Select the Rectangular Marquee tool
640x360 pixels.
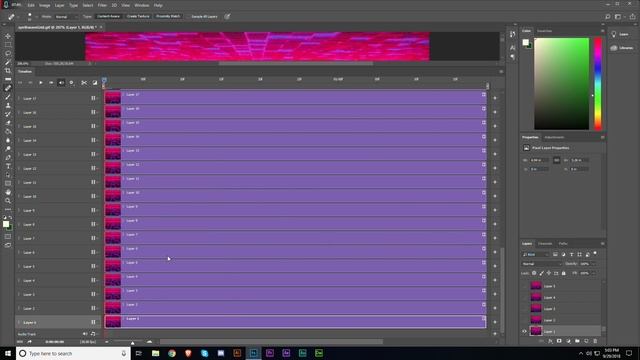pos(8,44)
